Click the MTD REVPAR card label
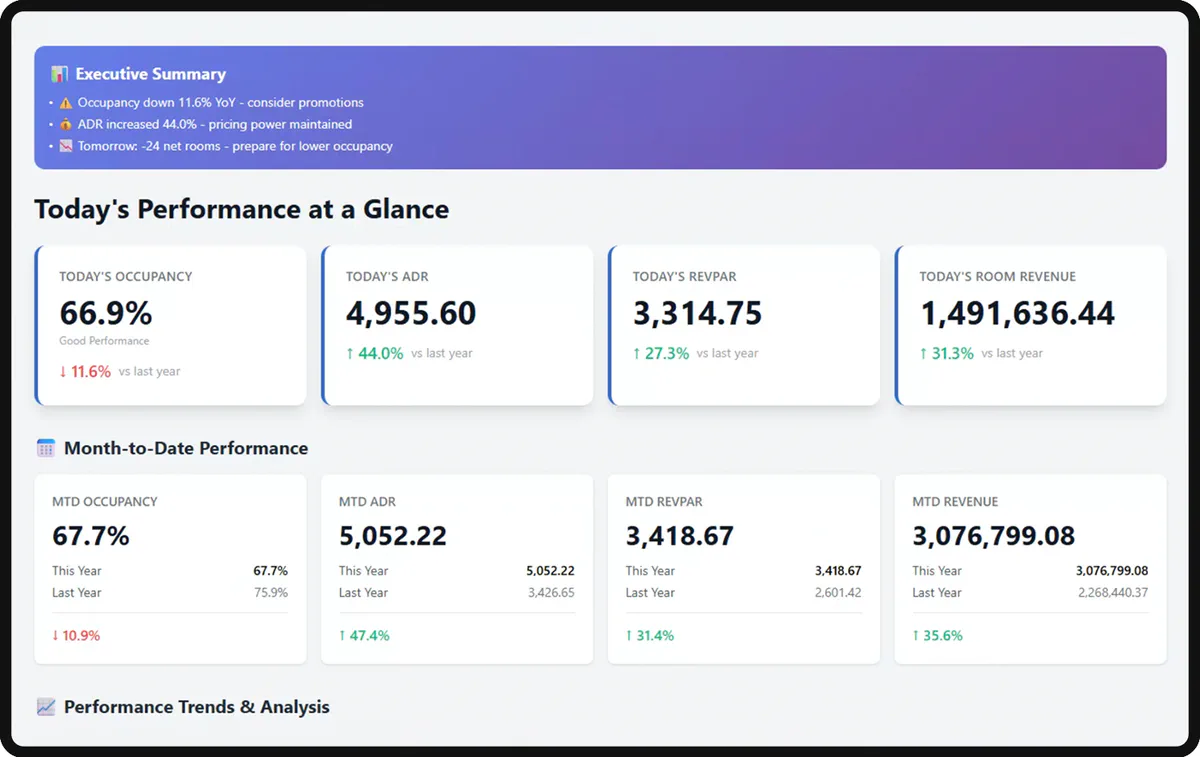 click(665, 502)
